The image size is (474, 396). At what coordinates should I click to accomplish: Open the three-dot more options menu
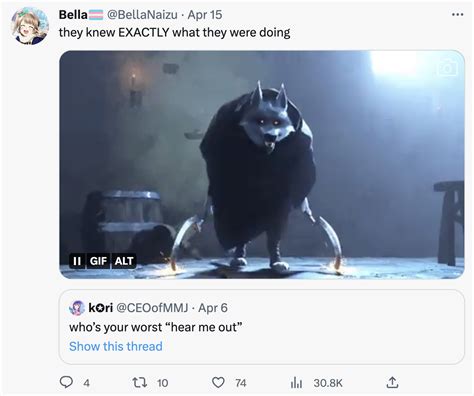(457, 14)
